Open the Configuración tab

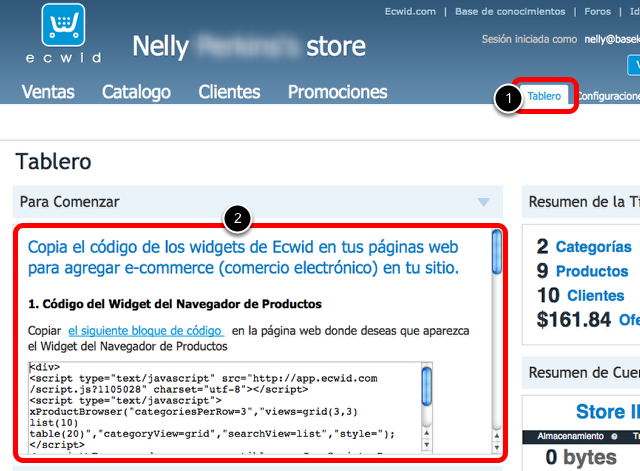click(x=608, y=97)
